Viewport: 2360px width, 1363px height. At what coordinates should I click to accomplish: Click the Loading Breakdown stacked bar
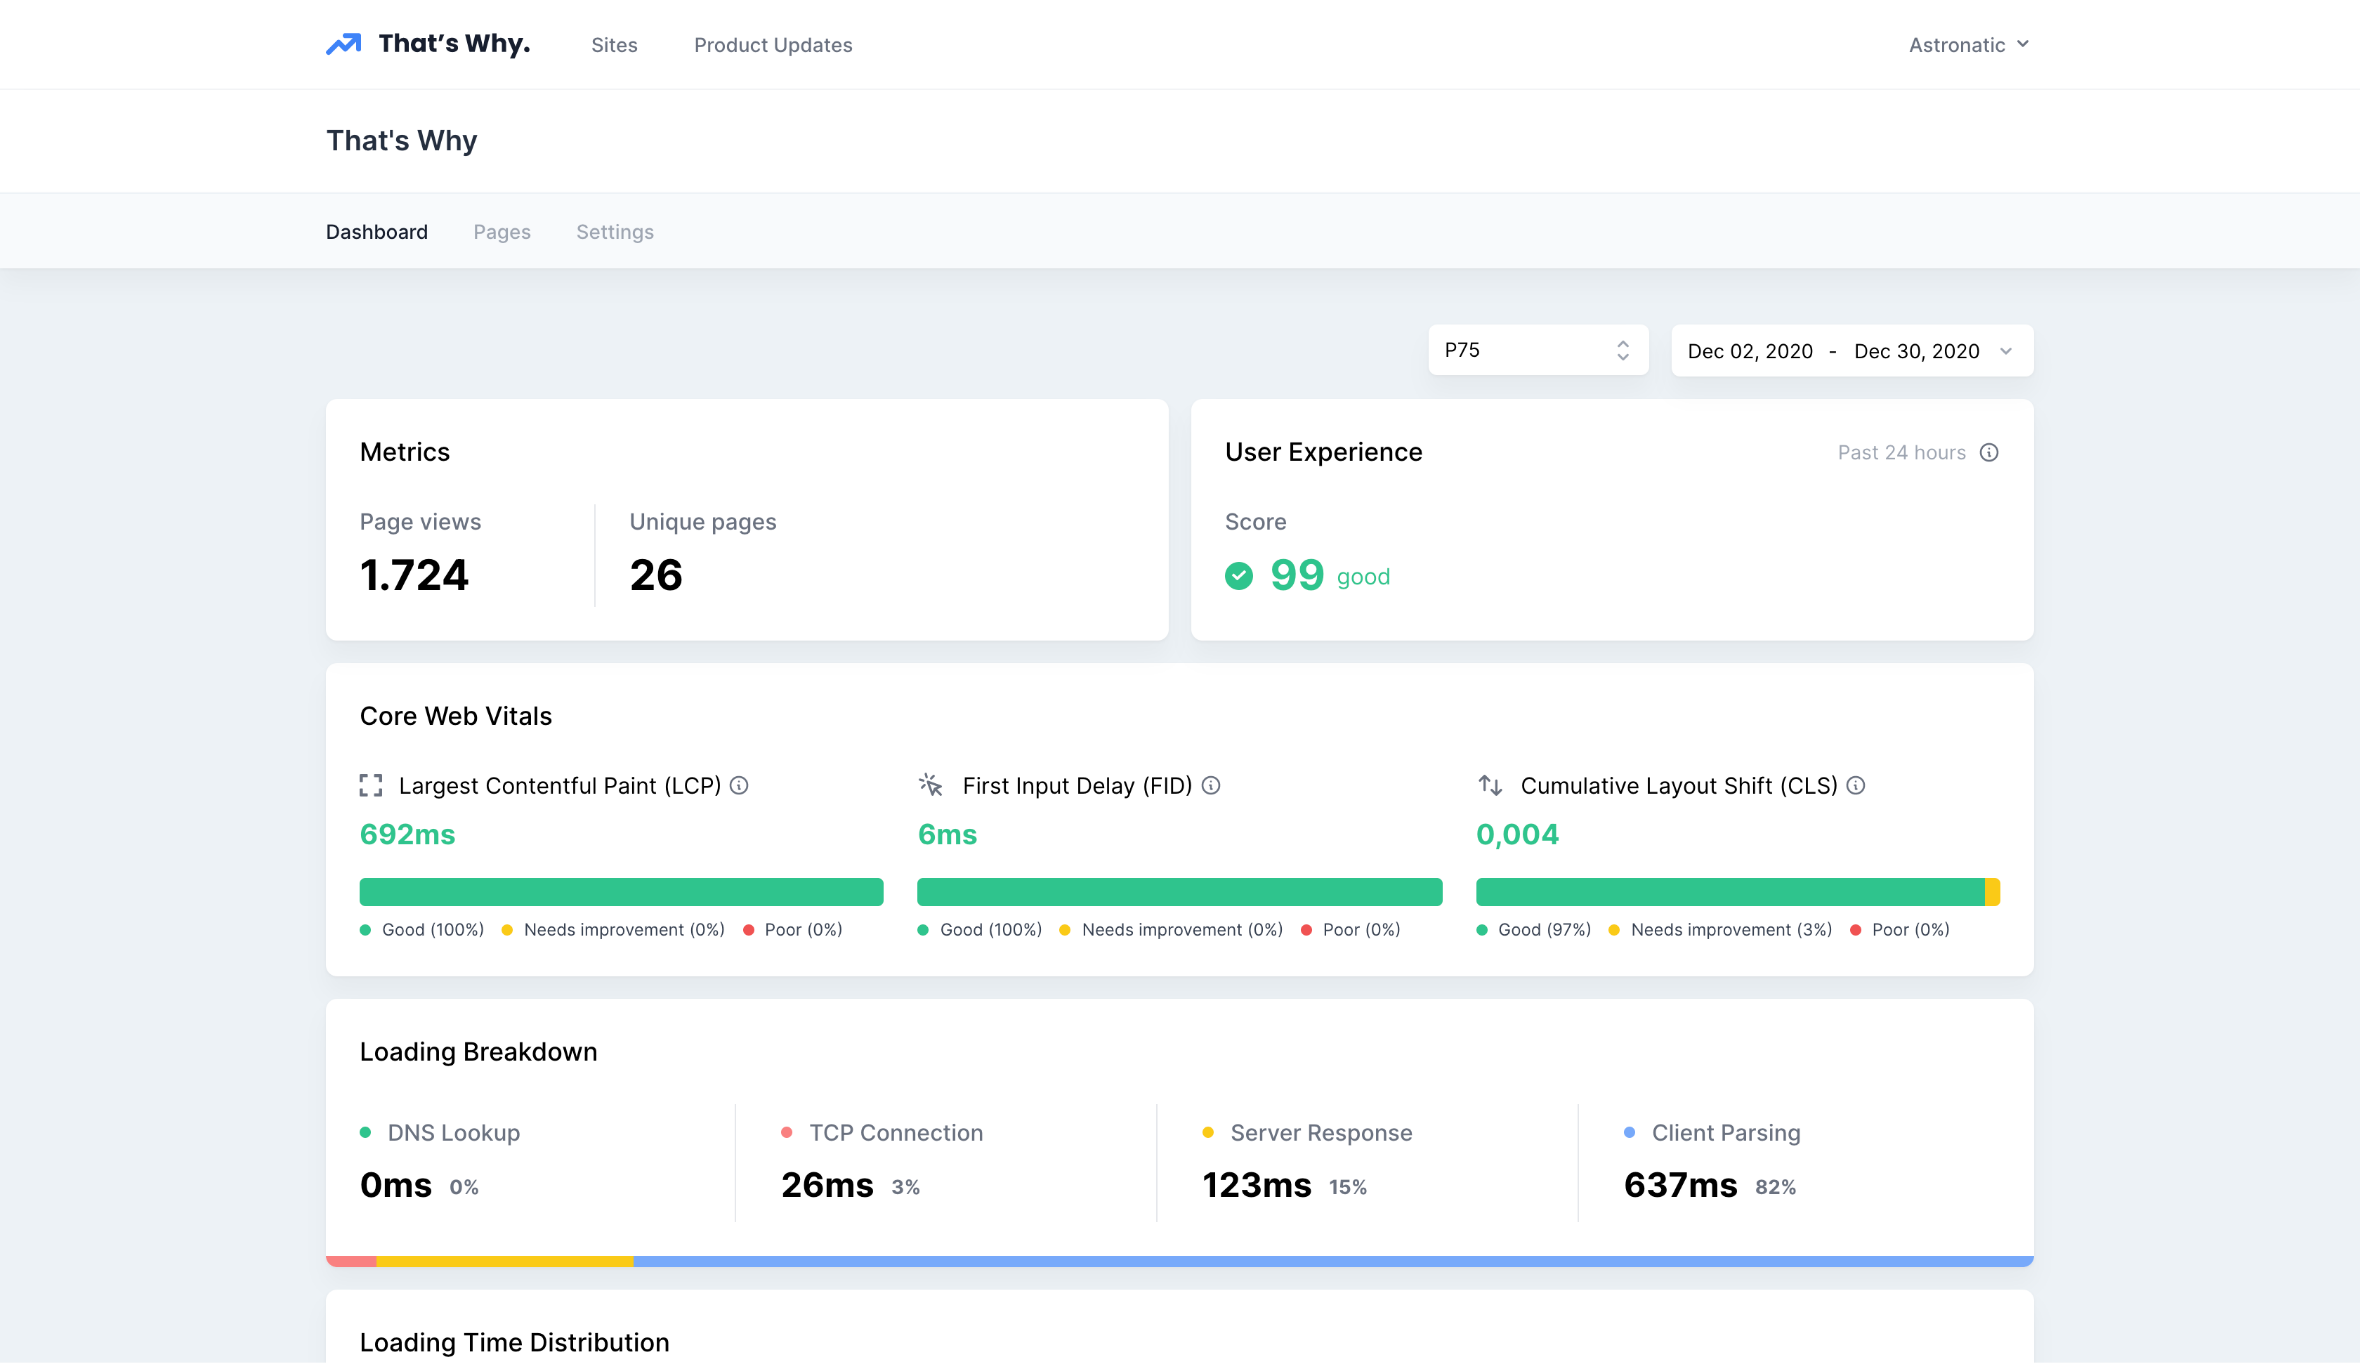click(x=1180, y=1260)
